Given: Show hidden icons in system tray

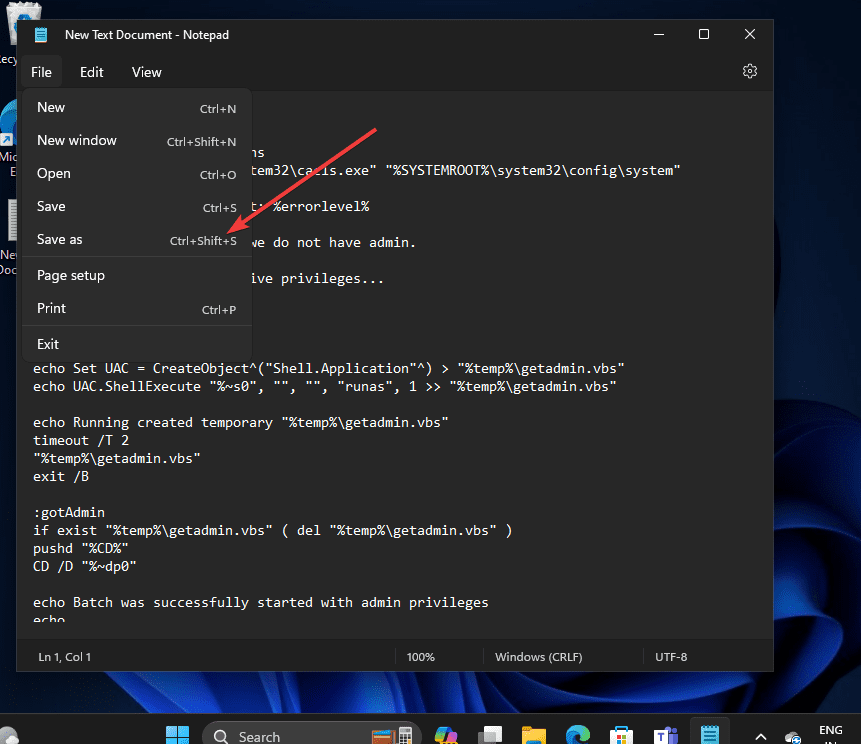Looking at the screenshot, I should pyautogui.click(x=761, y=736).
